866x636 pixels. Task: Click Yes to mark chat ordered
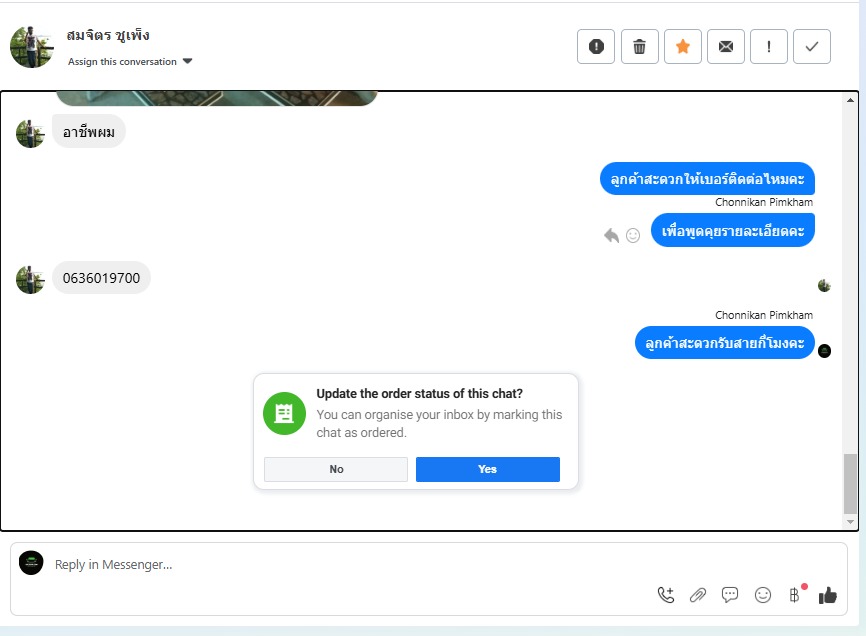click(x=488, y=469)
